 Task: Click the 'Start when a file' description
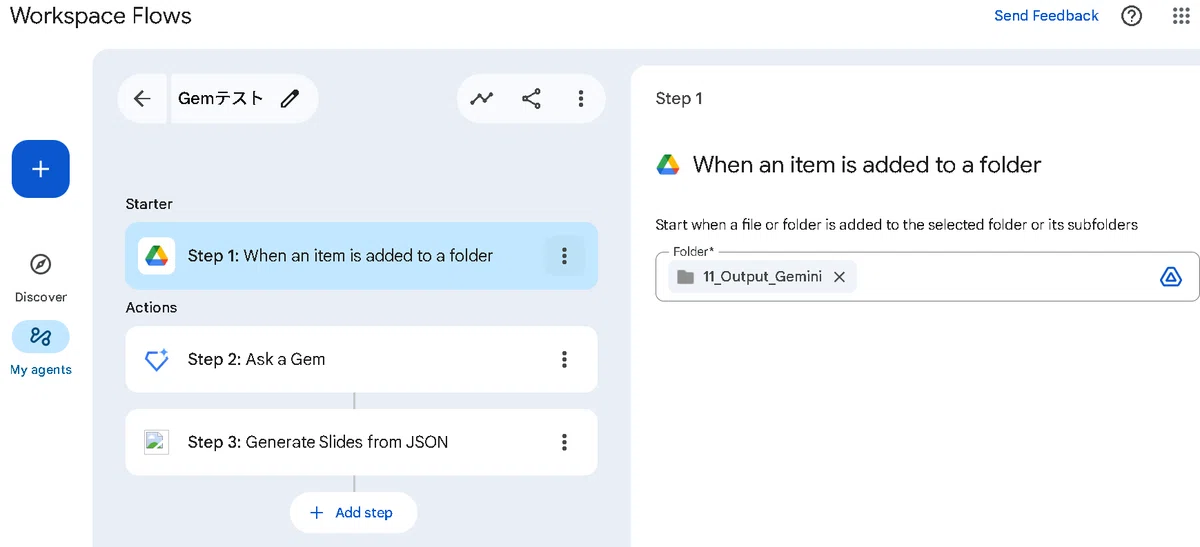(896, 224)
